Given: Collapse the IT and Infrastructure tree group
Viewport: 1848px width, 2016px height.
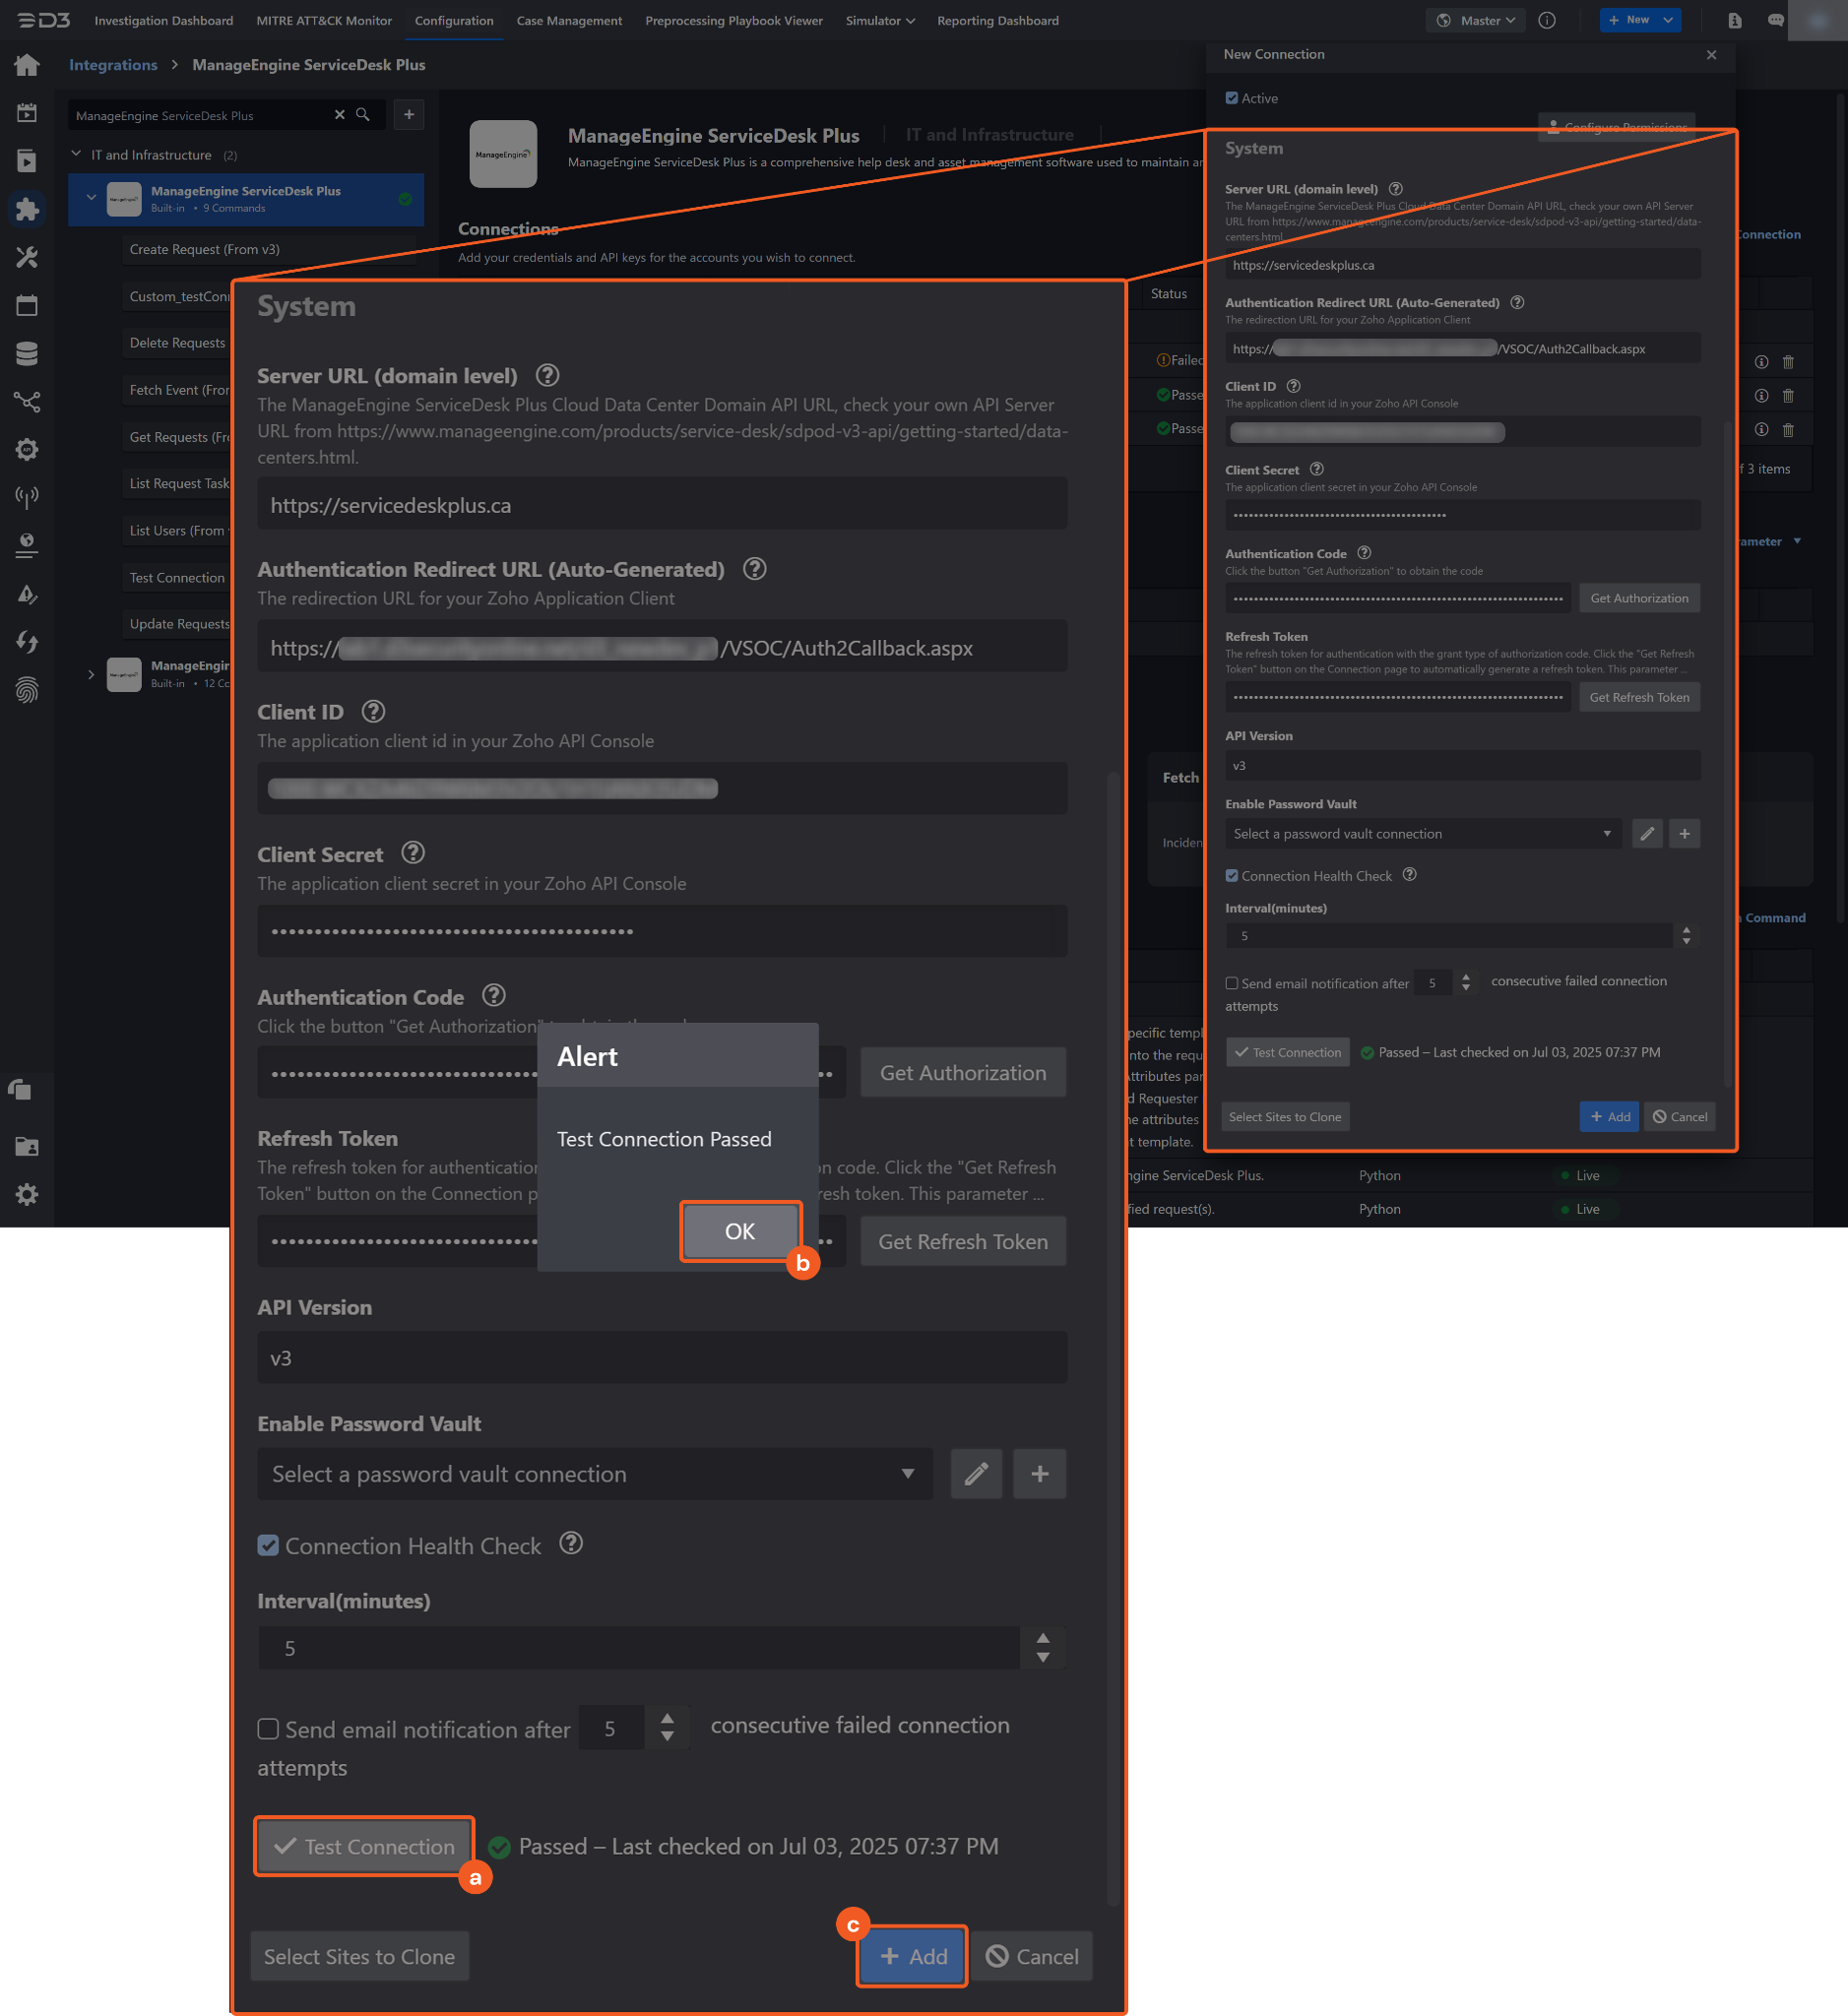Looking at the screenshot, I should (76, 154).
